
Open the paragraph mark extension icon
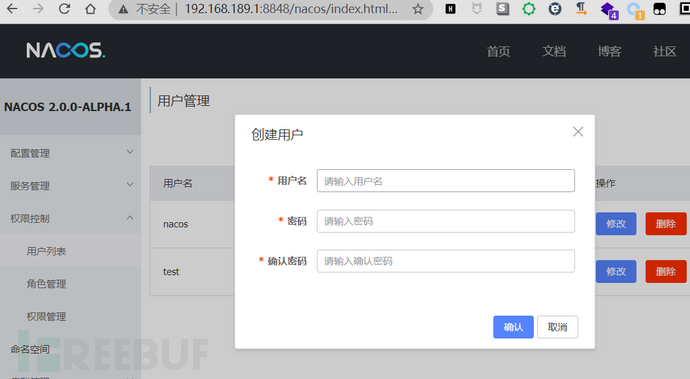click(581, 9)
